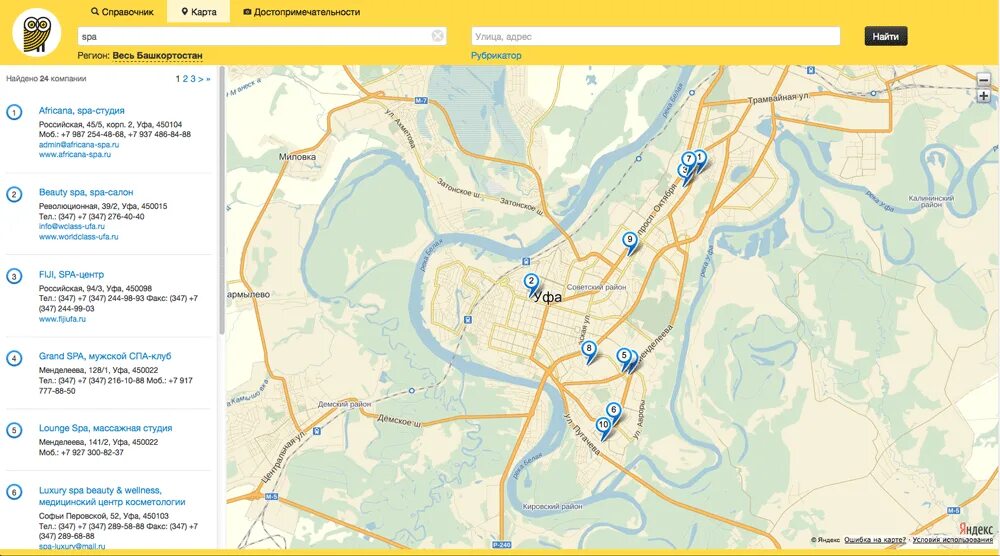1000x556 pixels.
Task: Click address Революционная, 39/2, Уфа
Action: pyautogui.click(x=103, y=206)
